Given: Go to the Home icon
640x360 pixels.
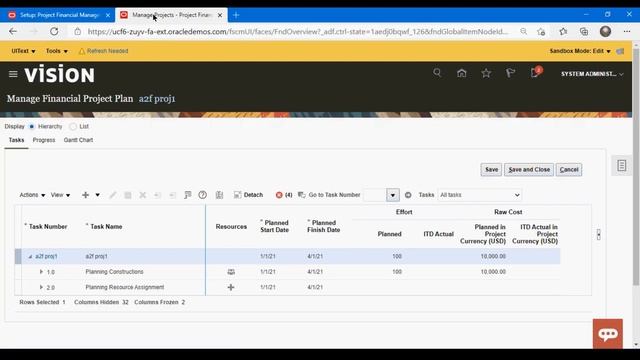Looking at the screenshot, I should 462,73.
